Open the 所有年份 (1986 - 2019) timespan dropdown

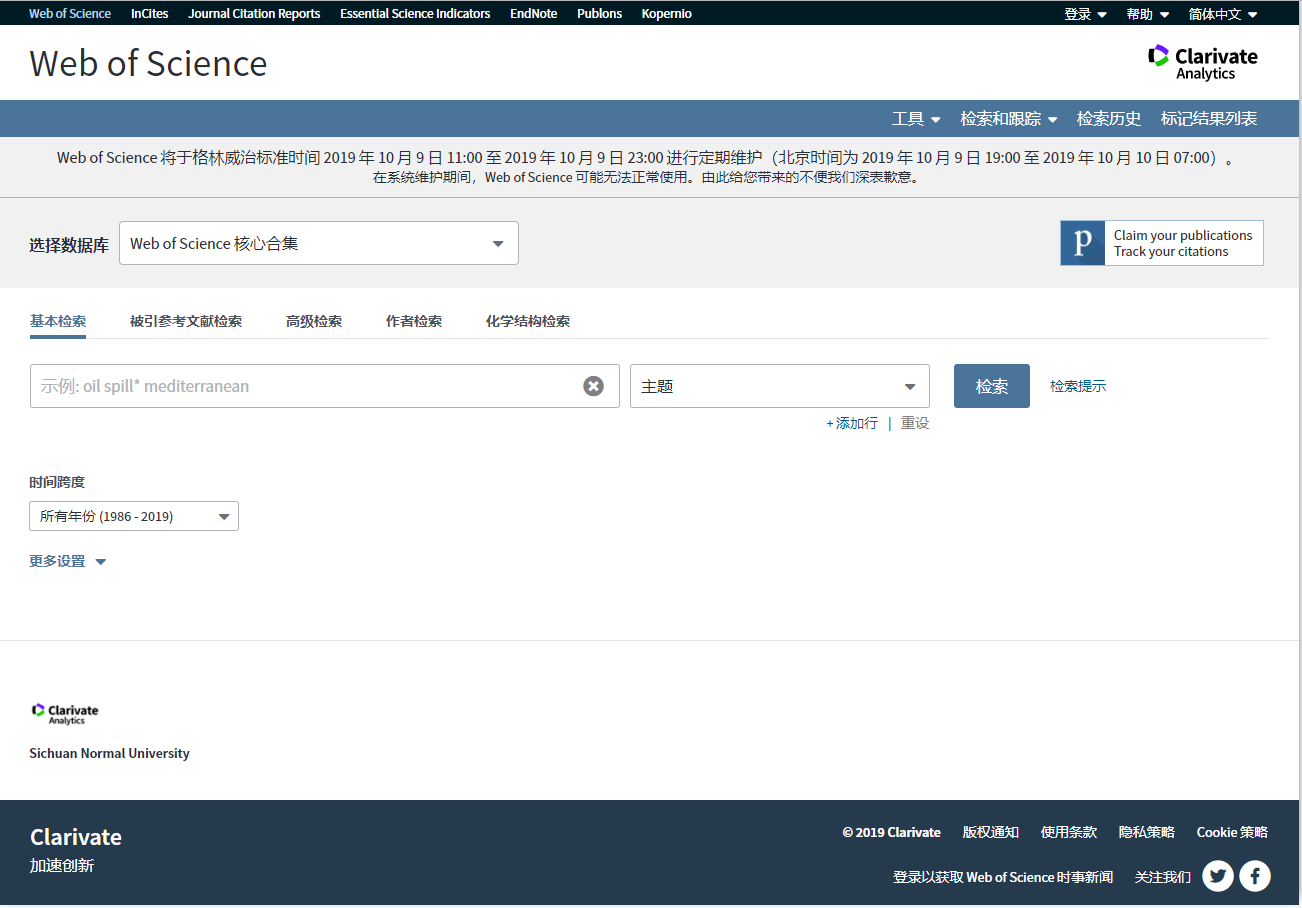click(x=134, y=516)
